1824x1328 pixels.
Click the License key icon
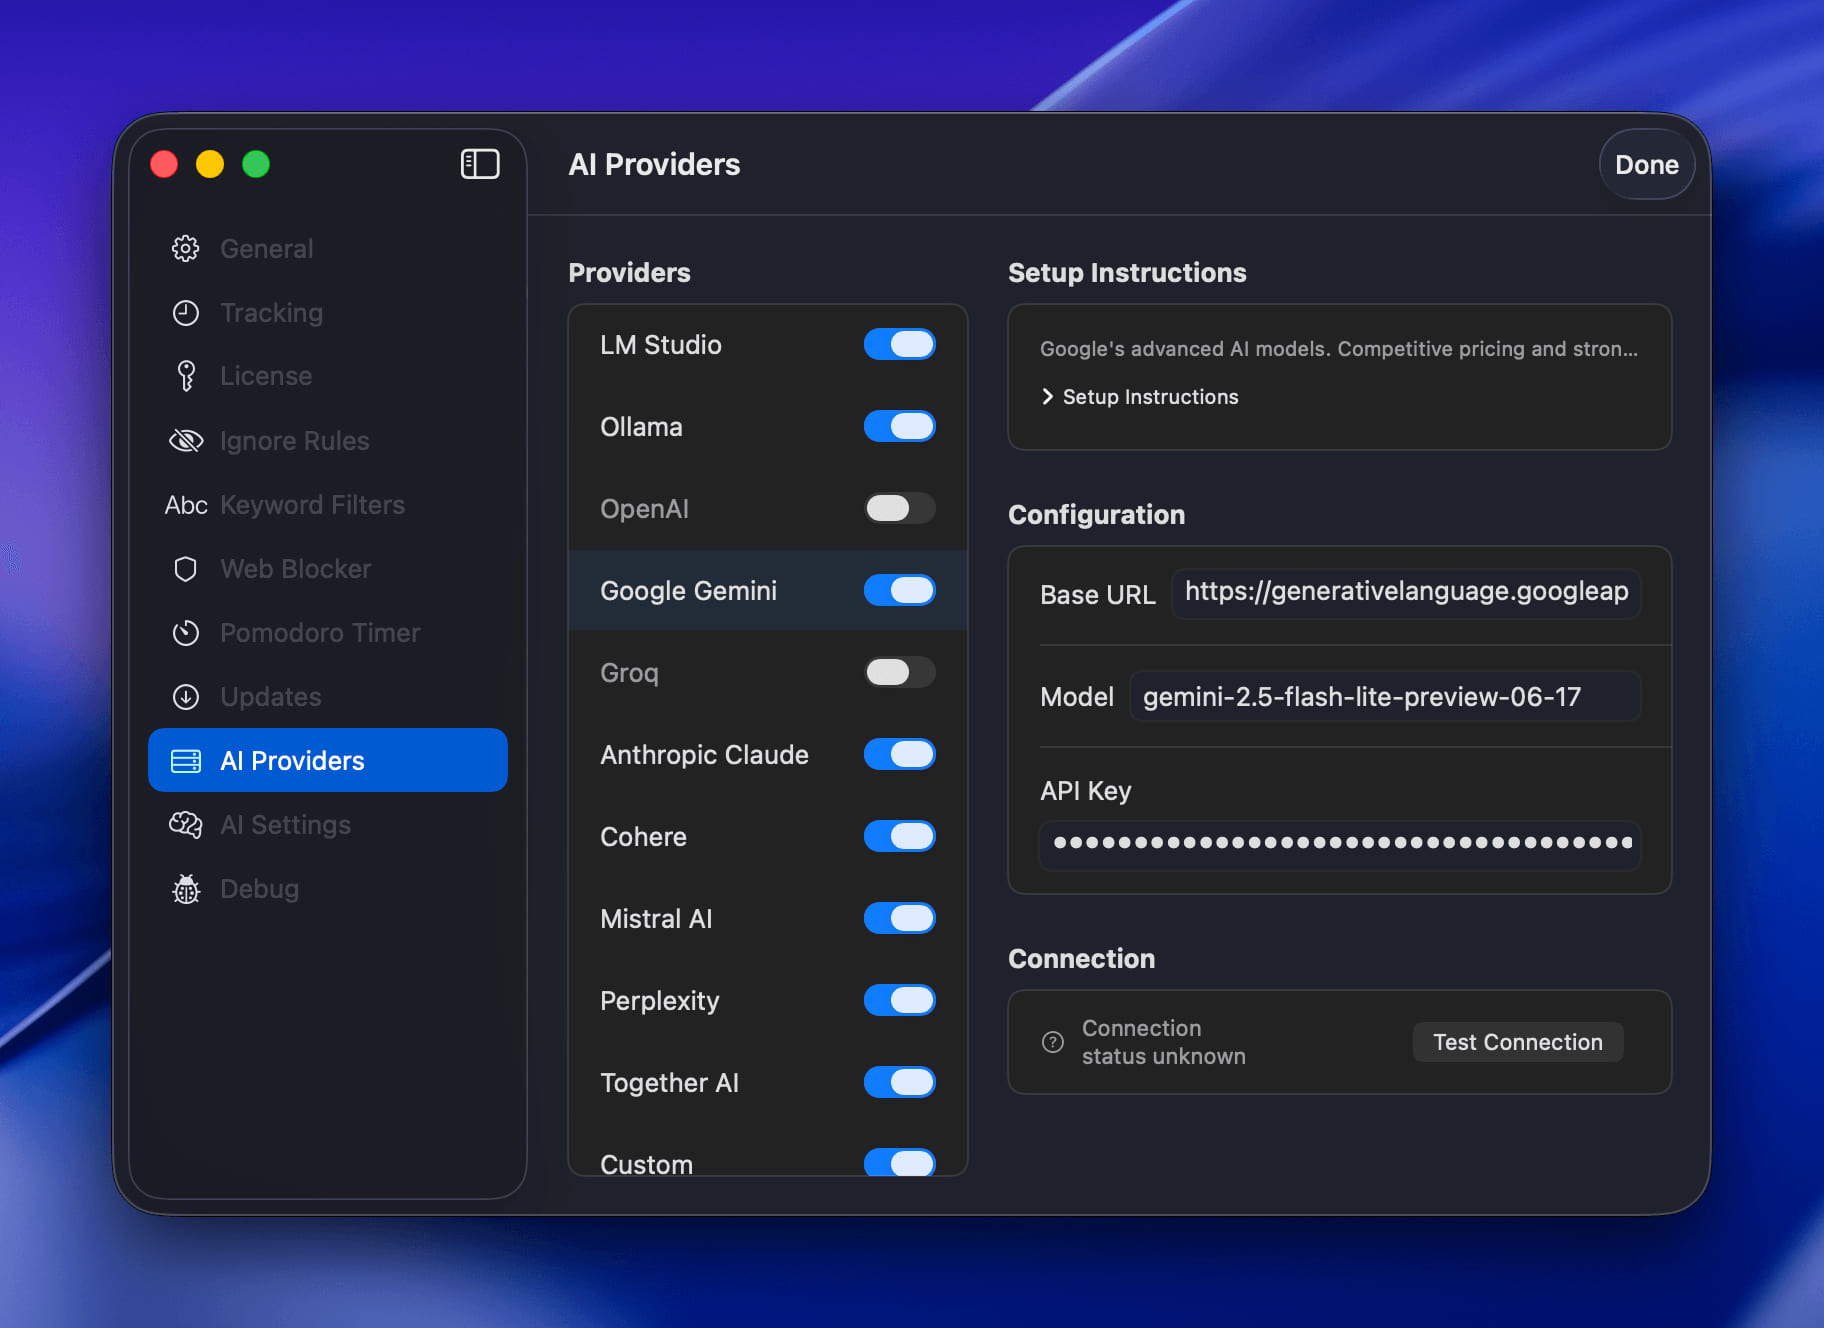point(186,376)
